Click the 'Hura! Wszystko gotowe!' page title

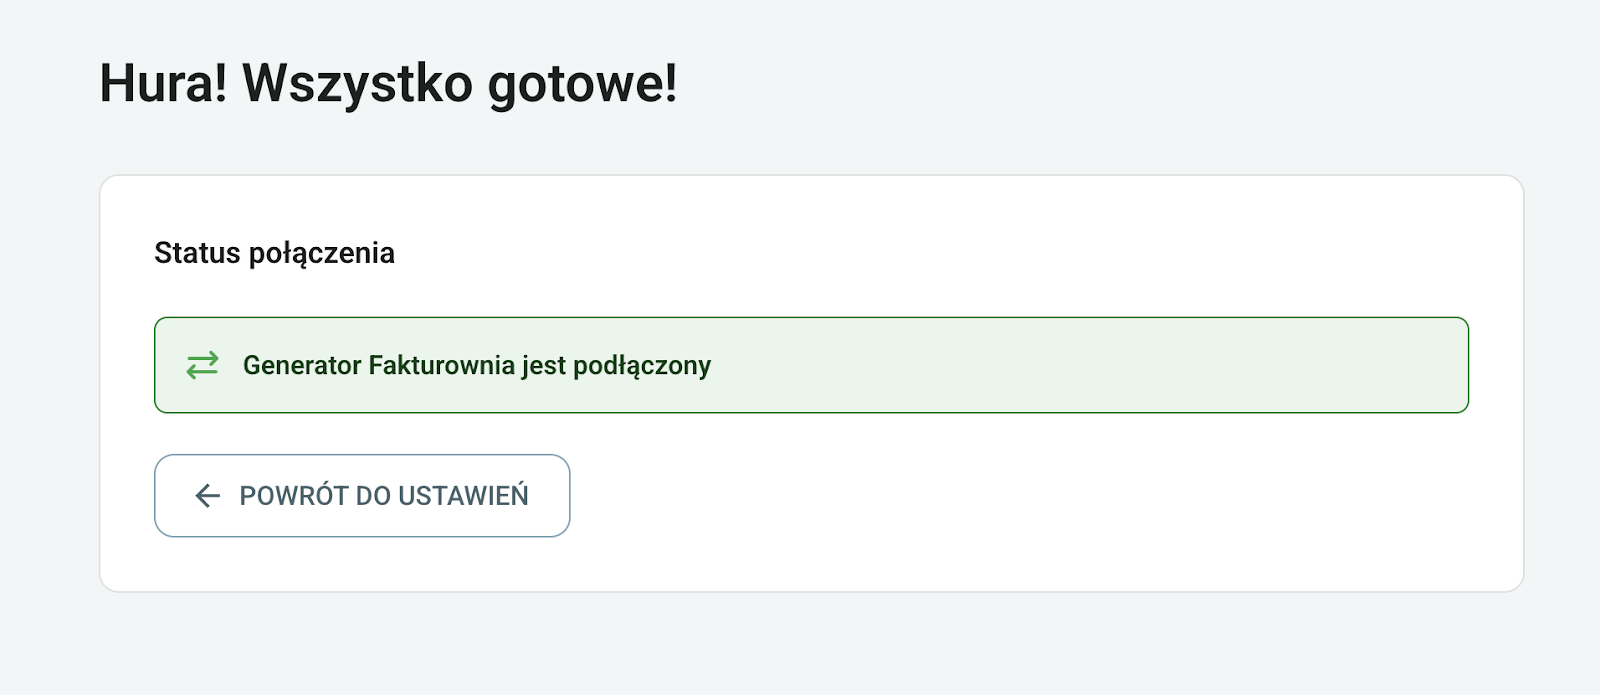(x=388, y=83)
